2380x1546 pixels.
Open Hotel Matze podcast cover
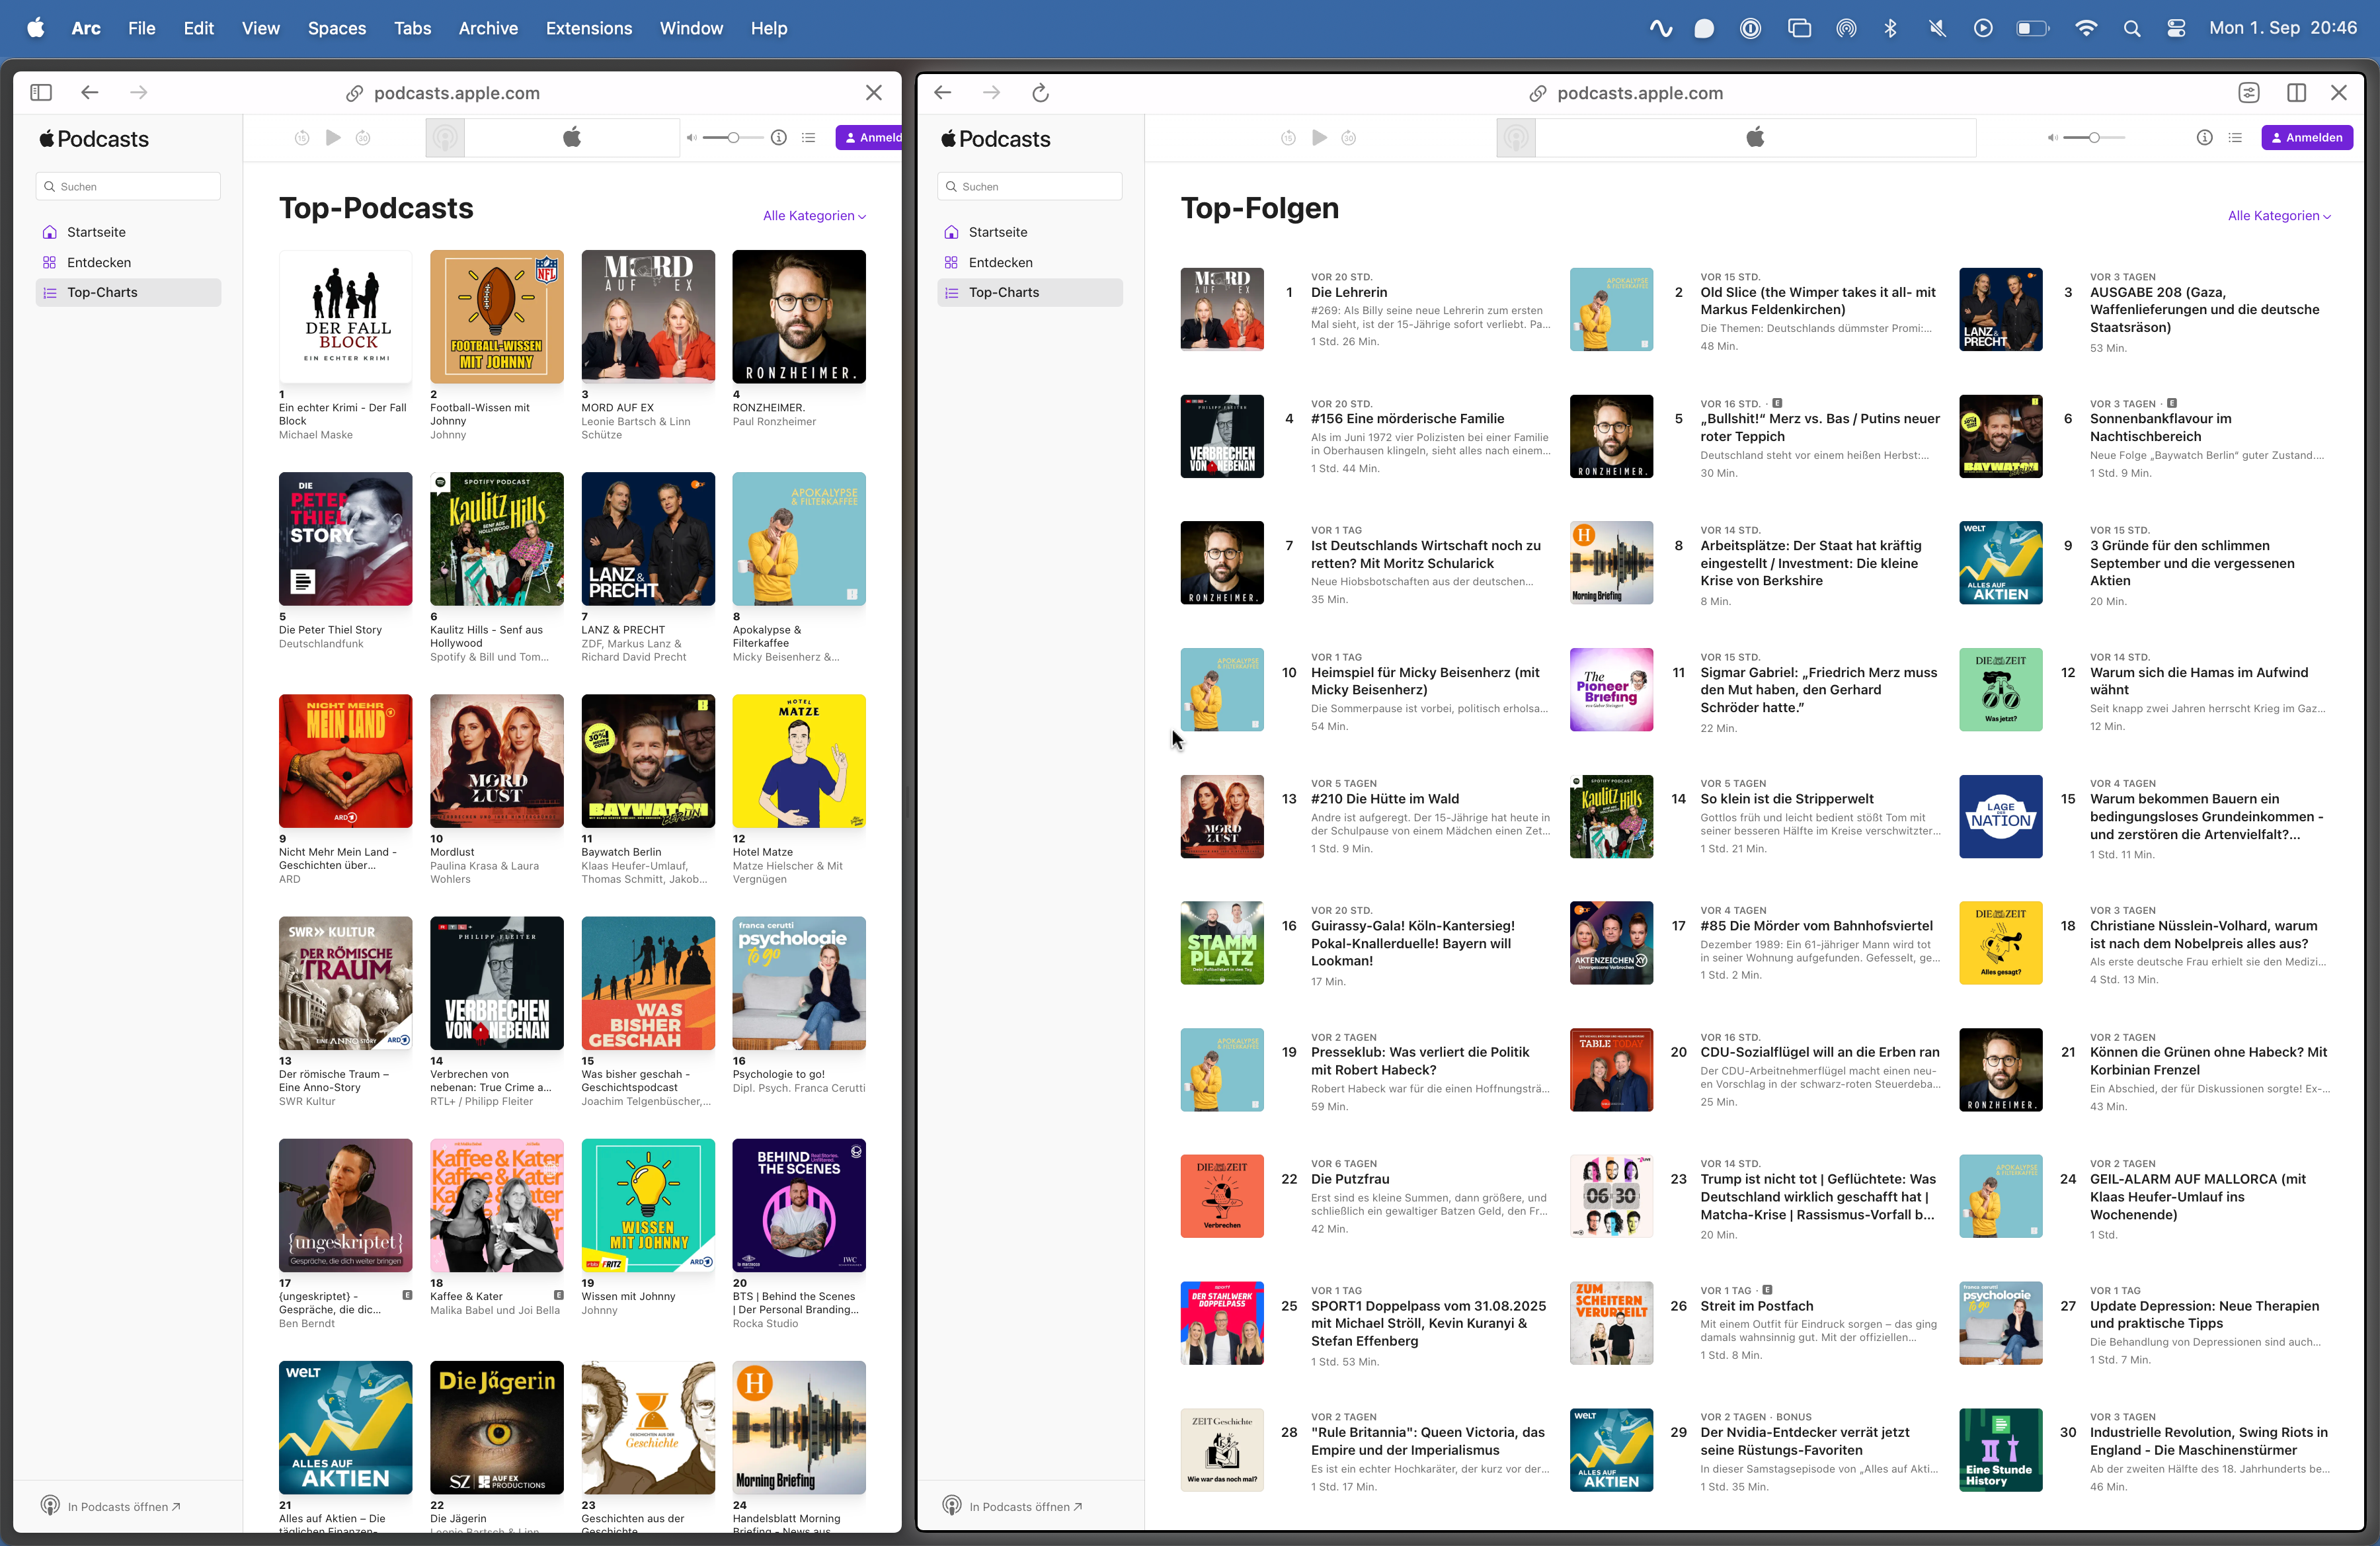(x=799, y=760)
